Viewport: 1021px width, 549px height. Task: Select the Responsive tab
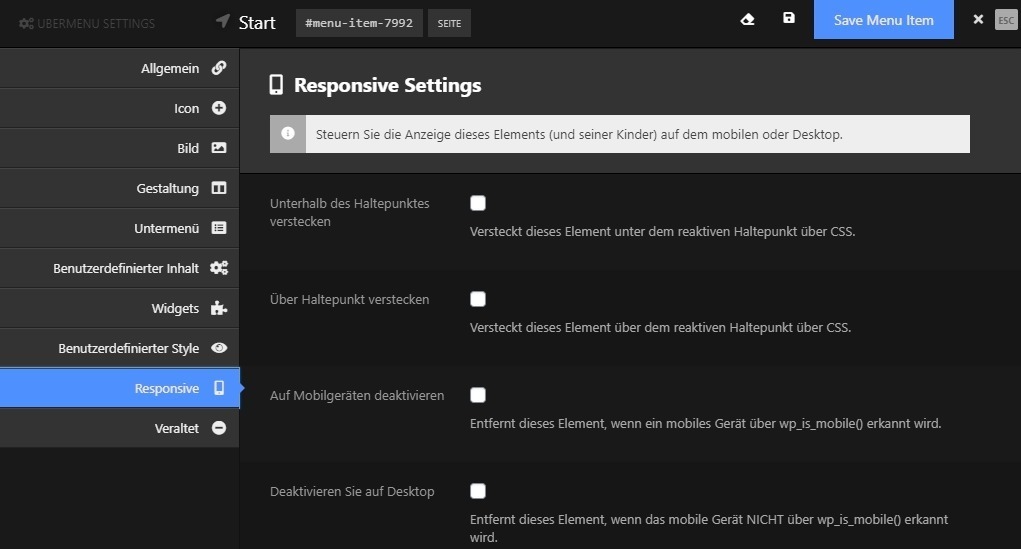(x=119, y=388)
